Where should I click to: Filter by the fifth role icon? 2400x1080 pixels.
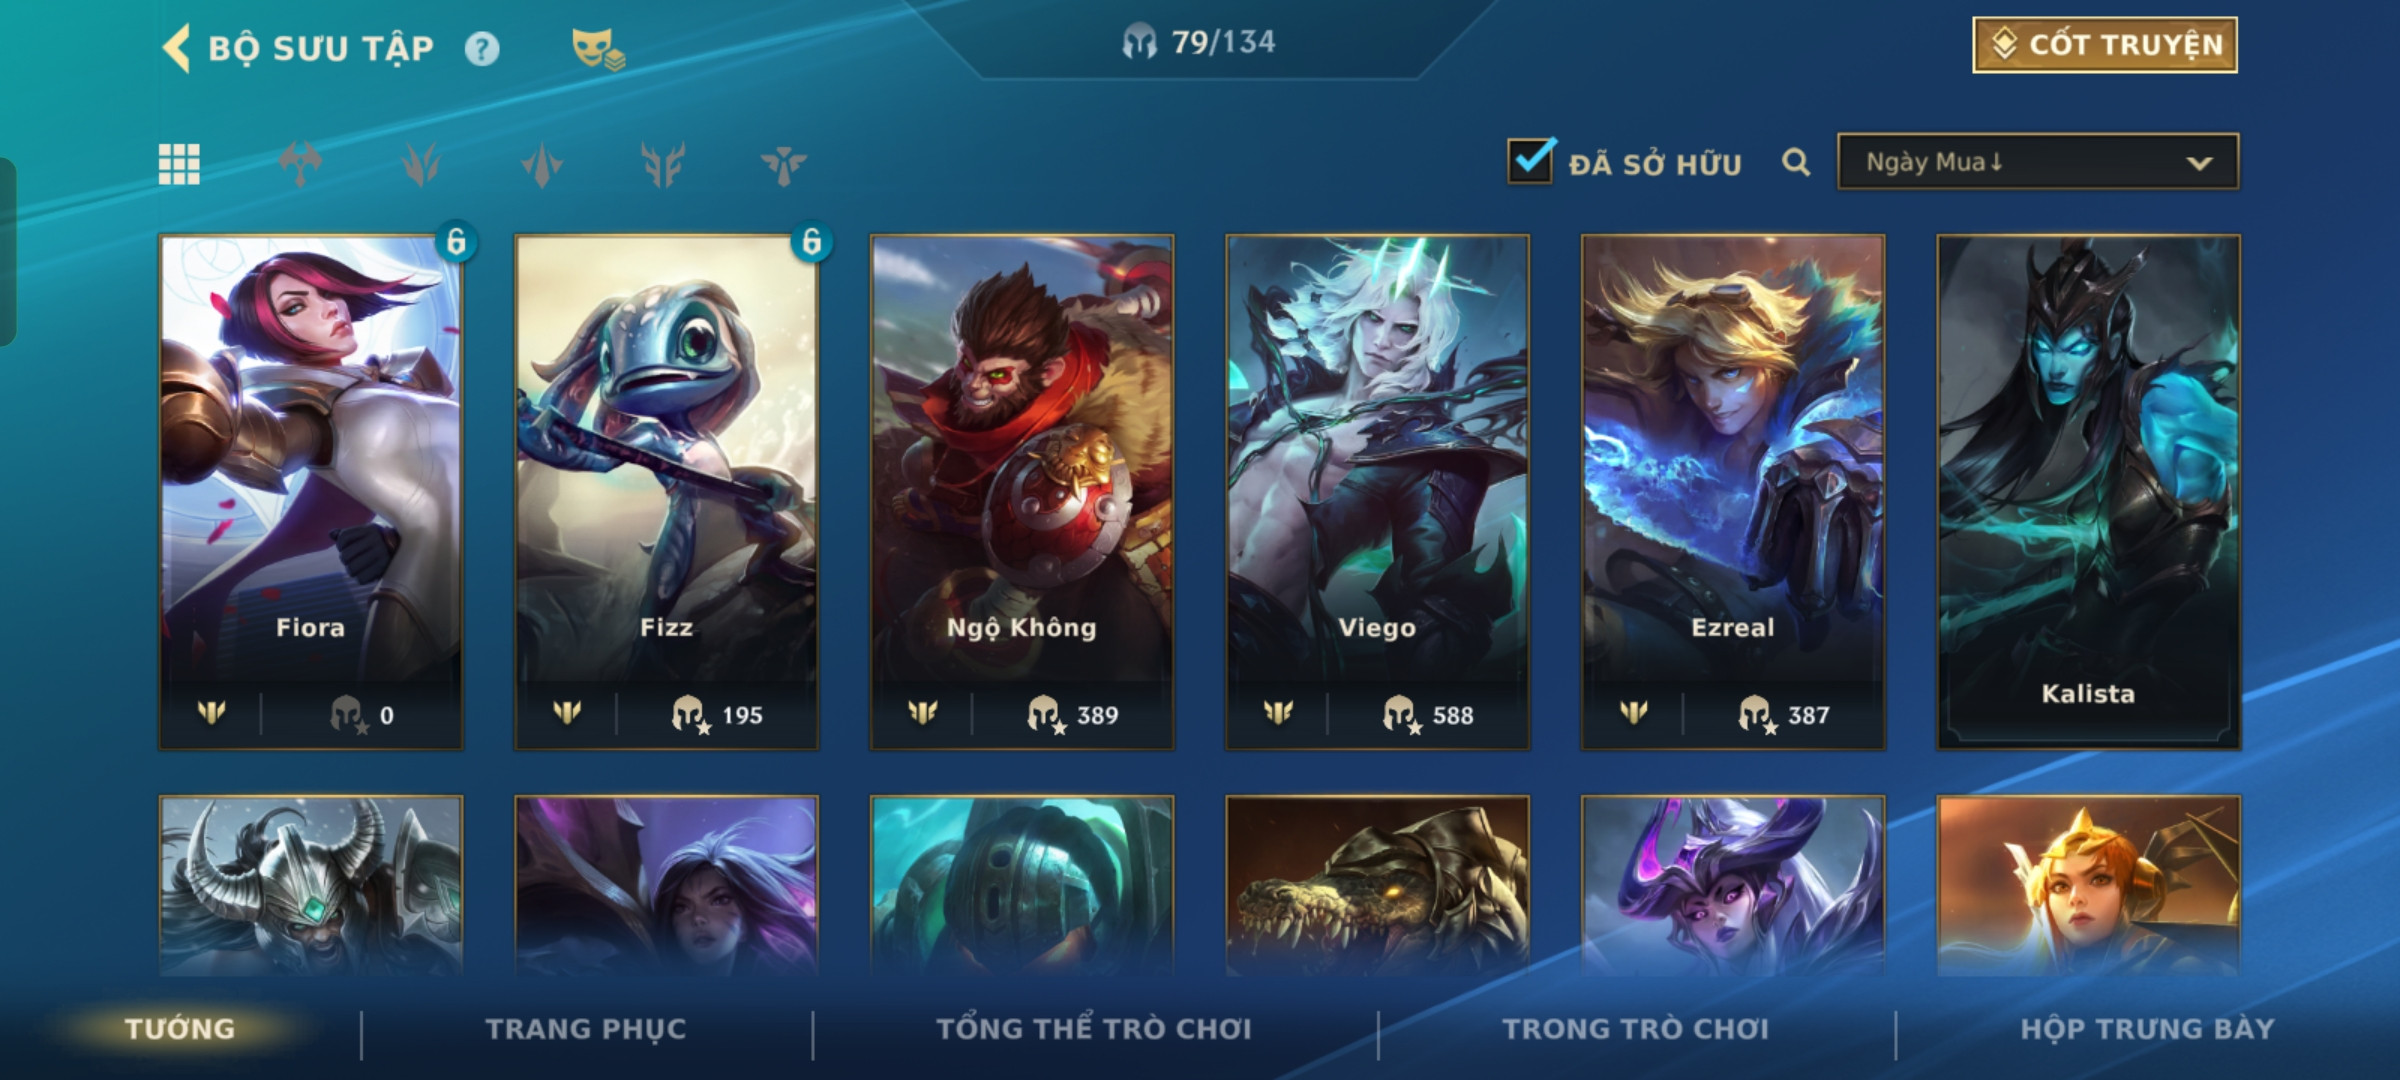click(x=783, y=164)
